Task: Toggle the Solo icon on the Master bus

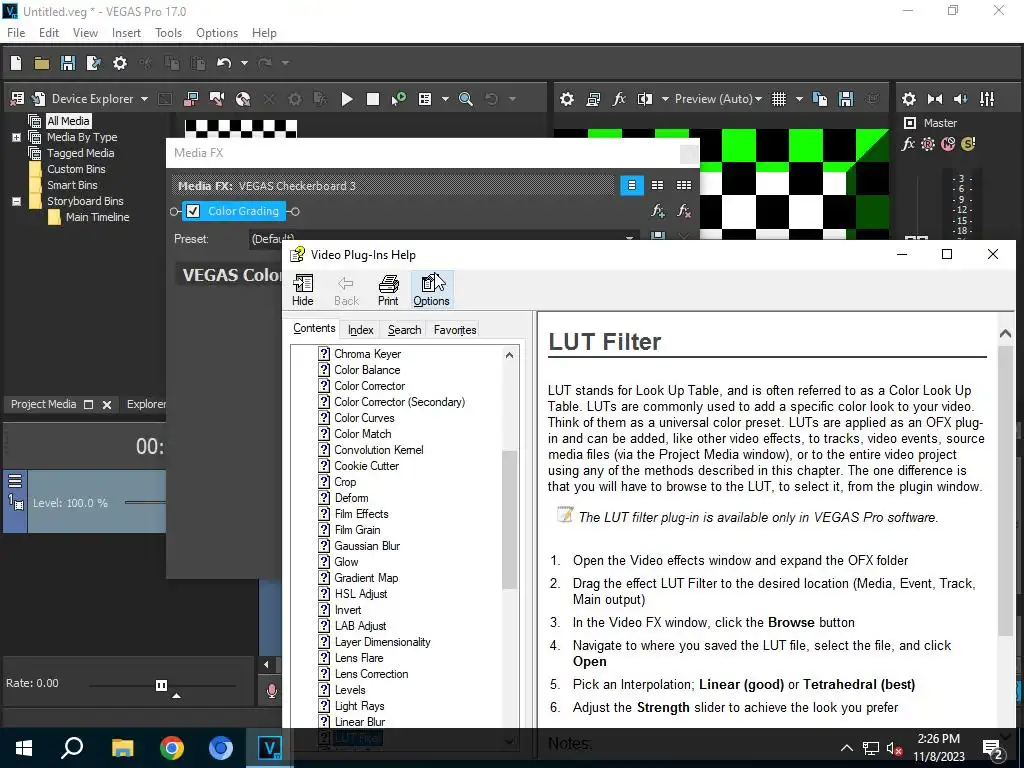Action: [x=968, y=144]
